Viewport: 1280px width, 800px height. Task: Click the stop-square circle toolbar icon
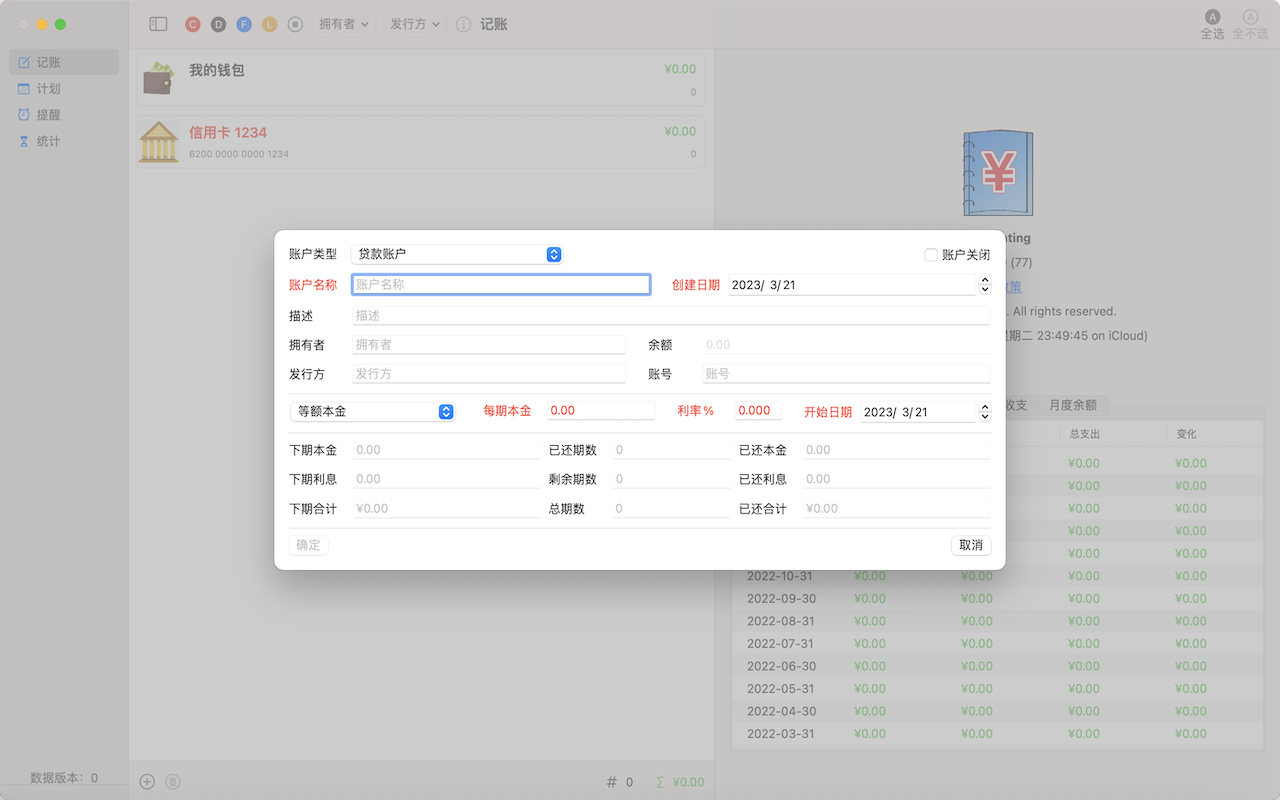pyautogui.click(x=295, y=24)
